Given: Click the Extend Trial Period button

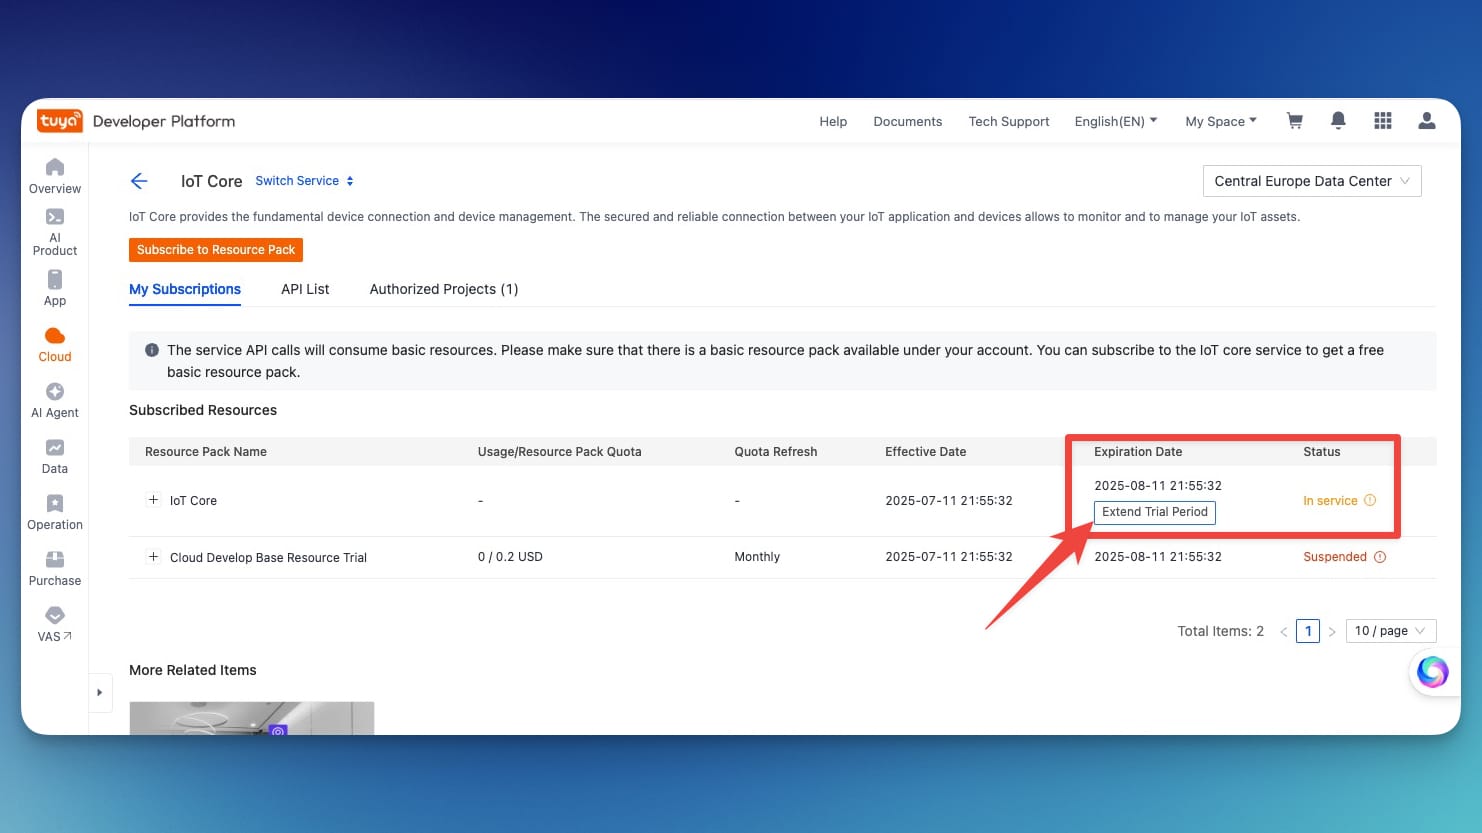Looking at the screenshot, I should click(x=1154, y=512).
